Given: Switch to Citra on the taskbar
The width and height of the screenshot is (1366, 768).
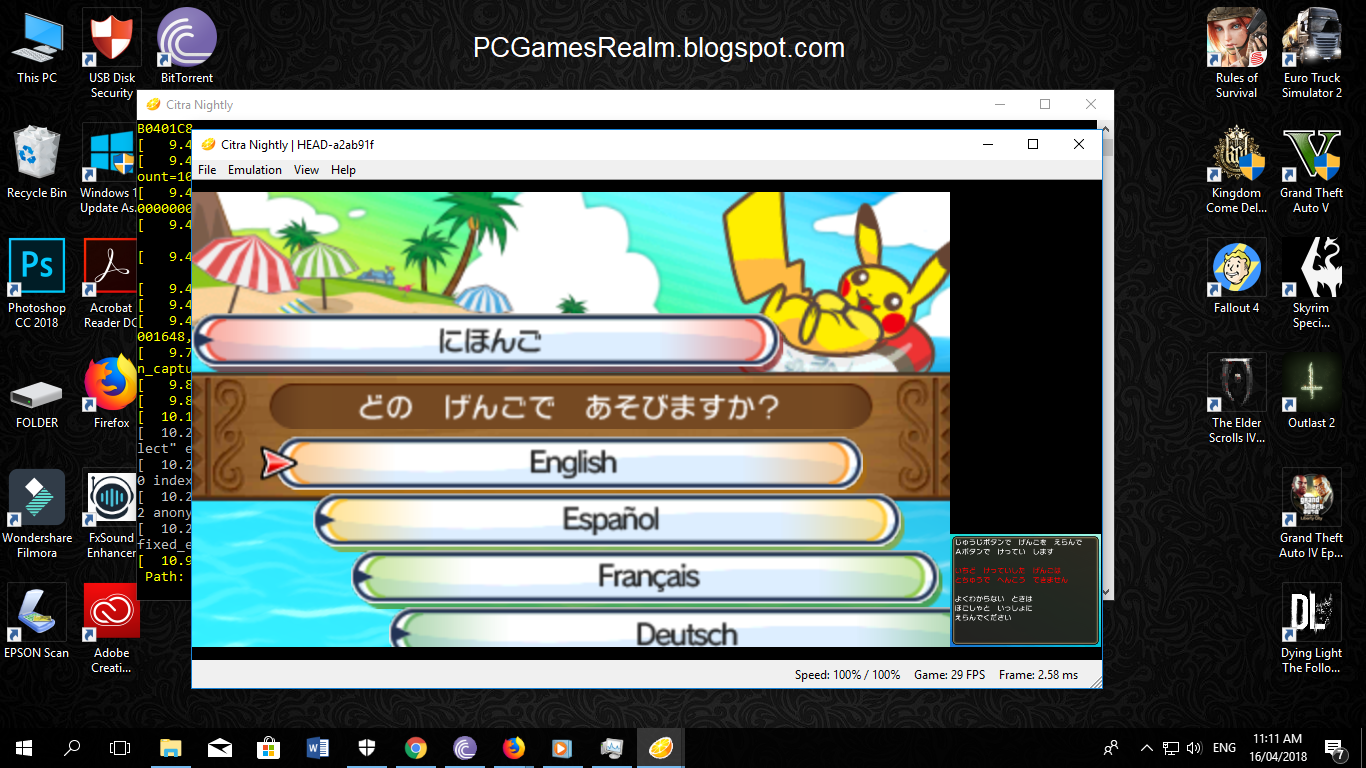Looking at the screenshot, I should tap(661, 747).
